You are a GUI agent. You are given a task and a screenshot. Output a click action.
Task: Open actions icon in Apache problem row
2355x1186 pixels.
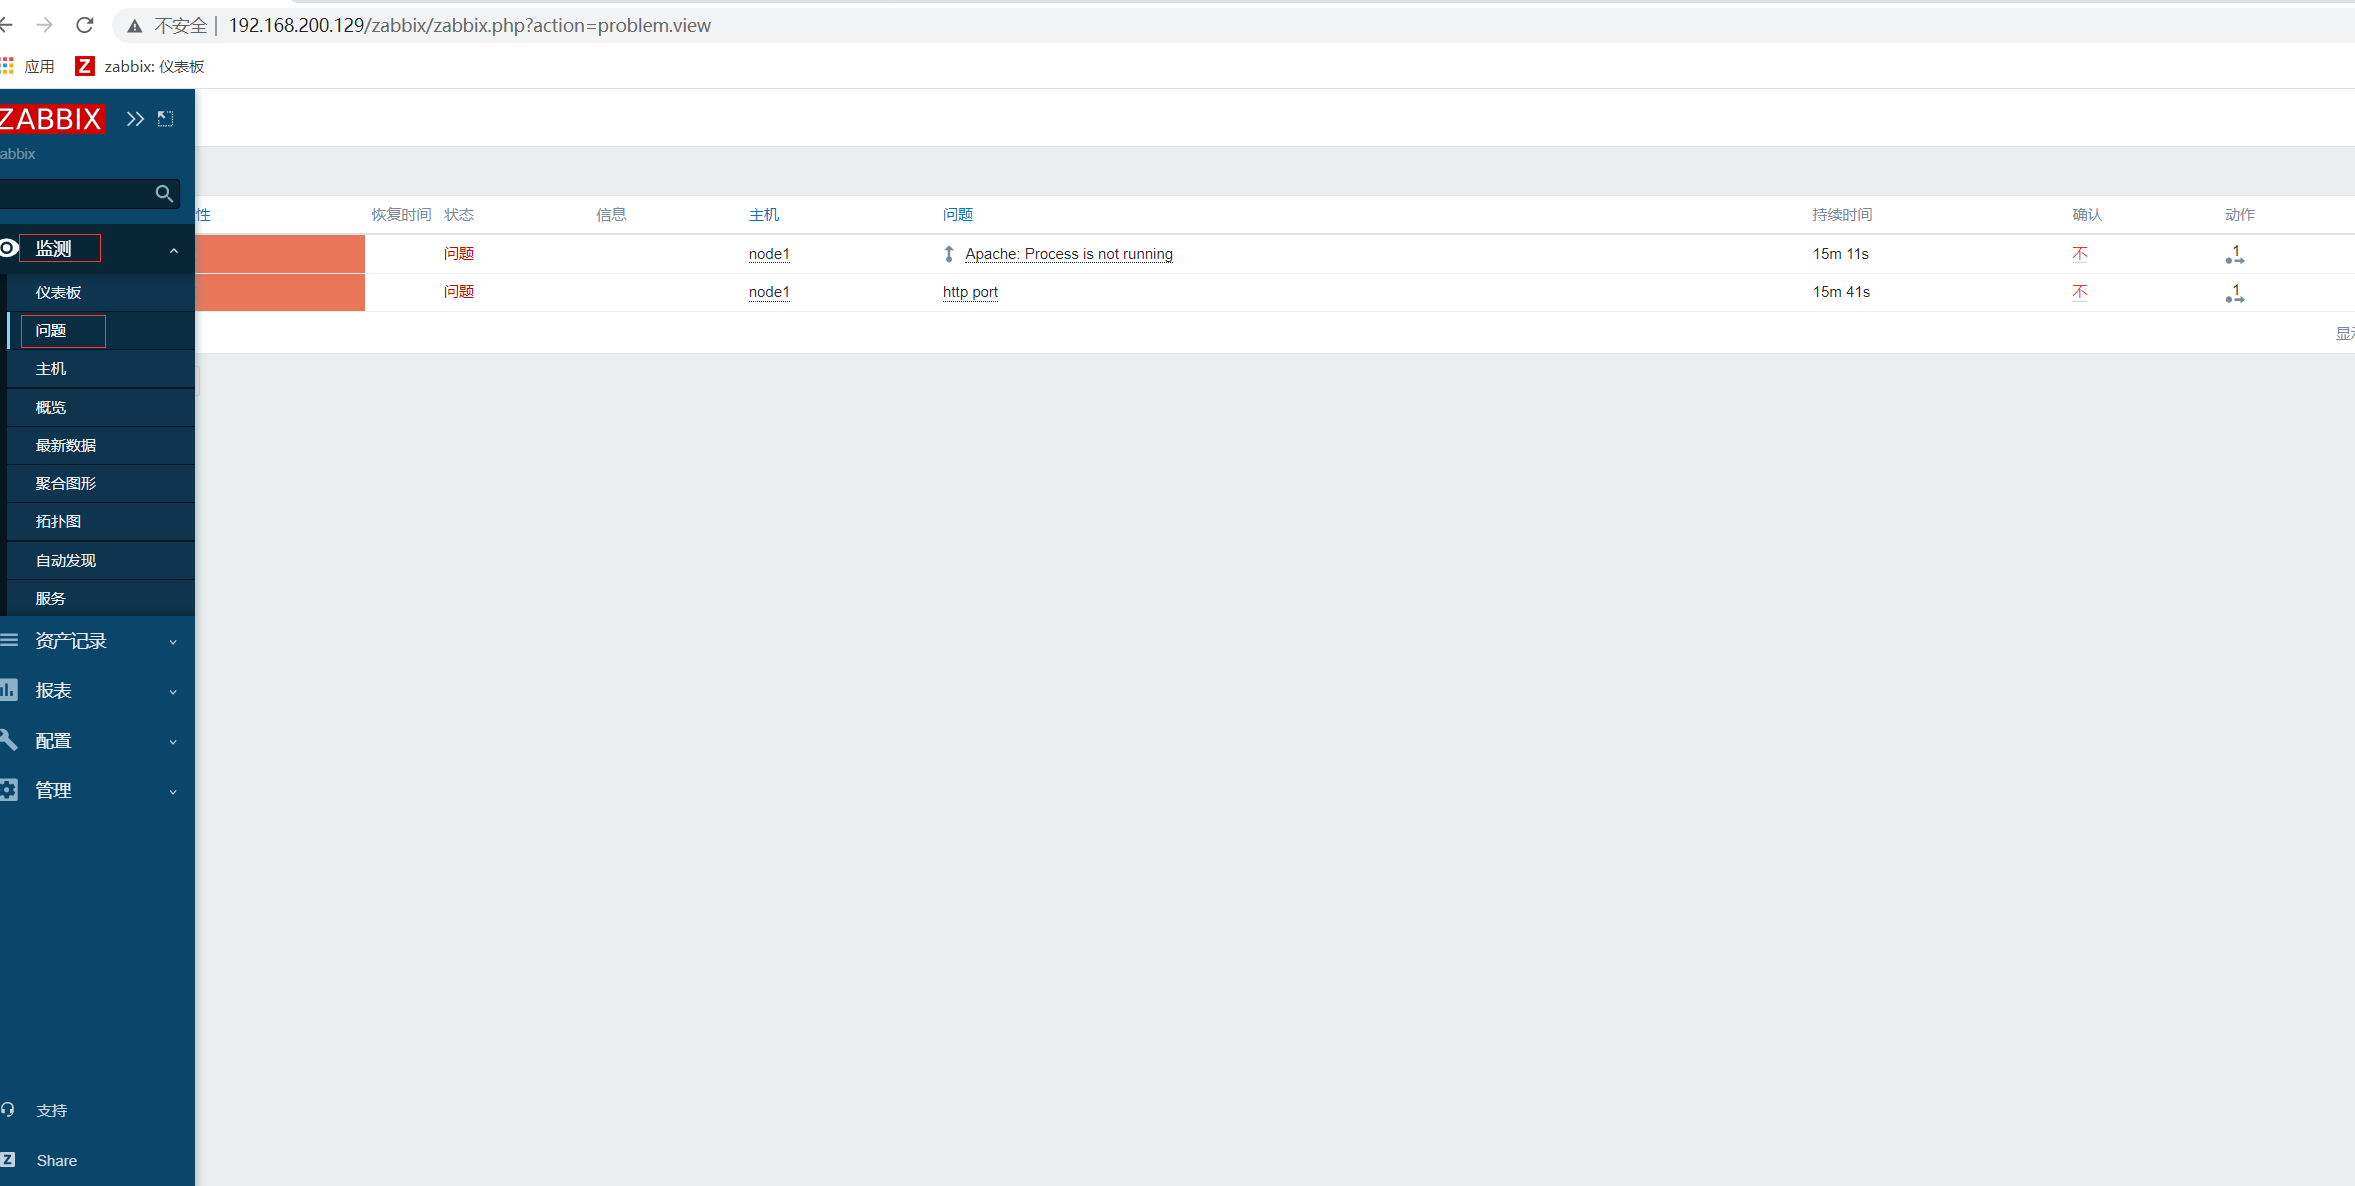(x=2234, y=255)
